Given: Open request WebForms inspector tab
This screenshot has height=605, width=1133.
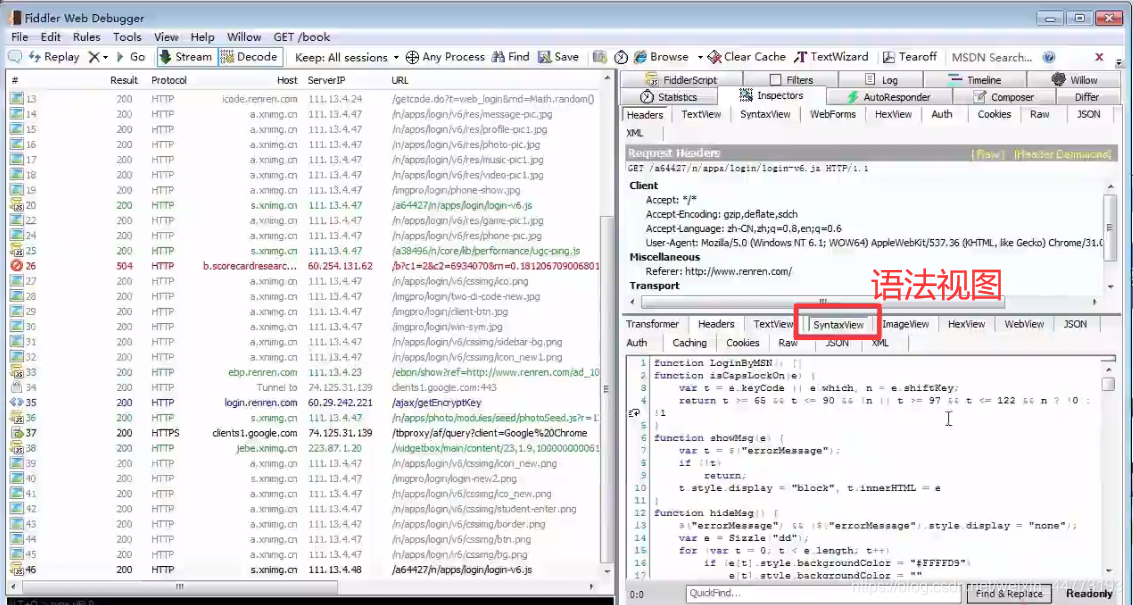Looking at the screenshot, I should [832, 114].
